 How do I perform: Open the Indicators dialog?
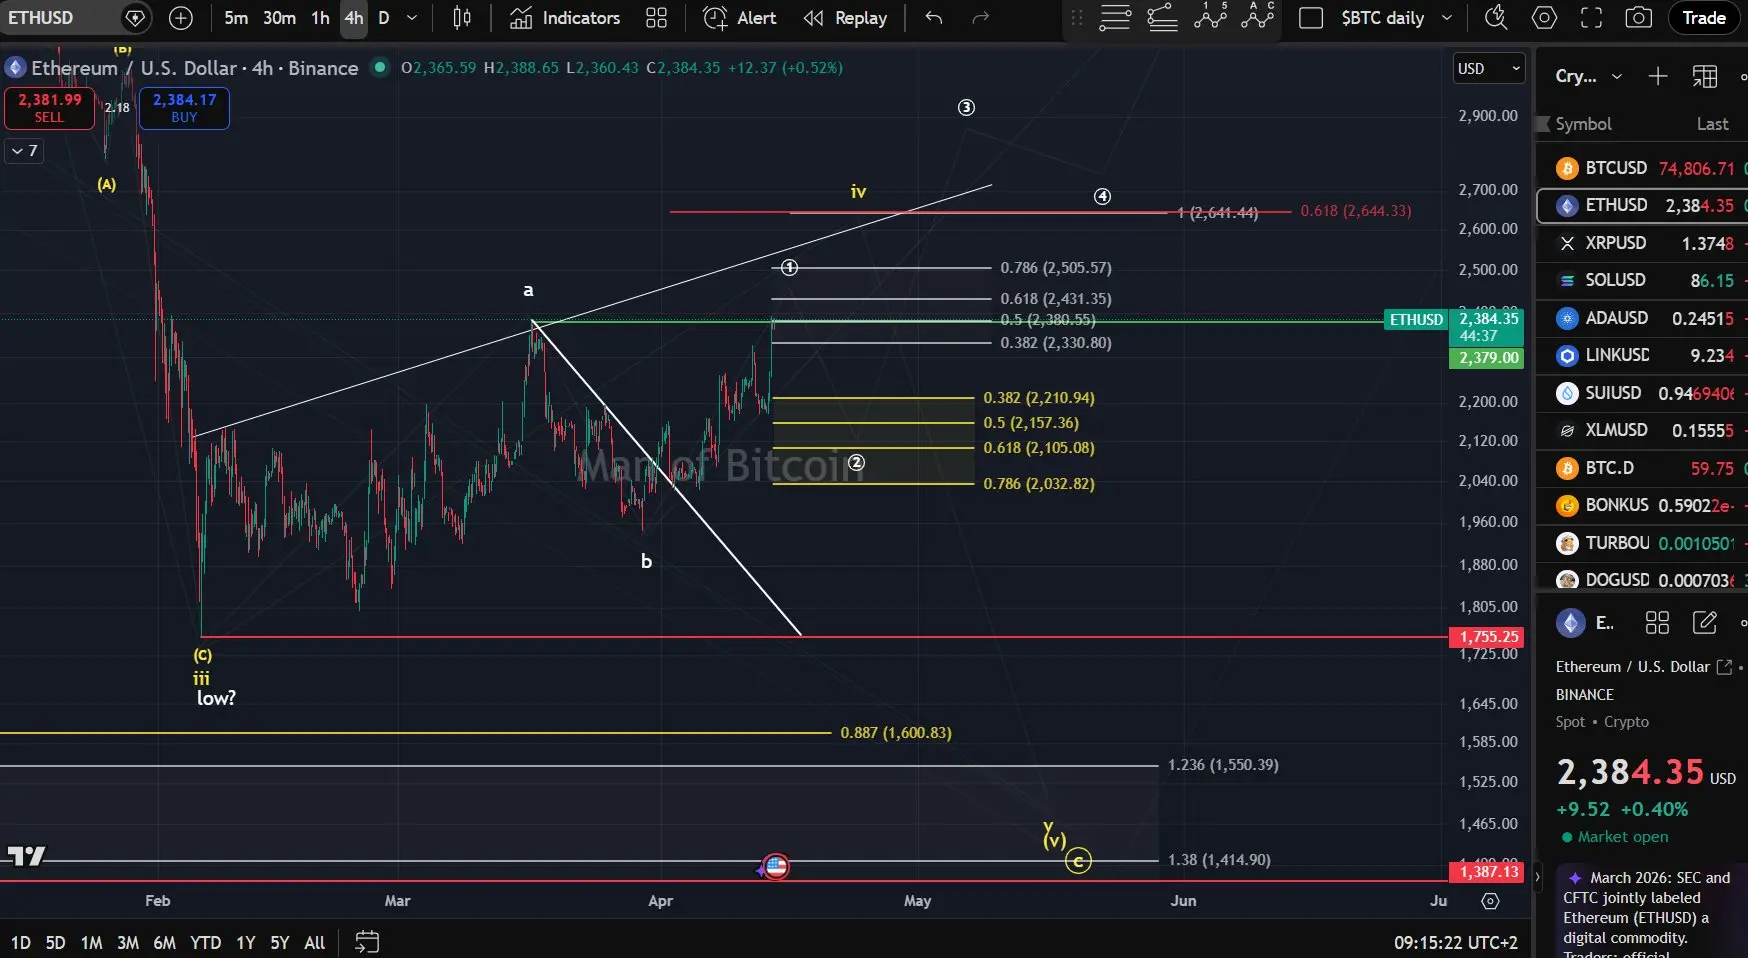tap(565, 18)
